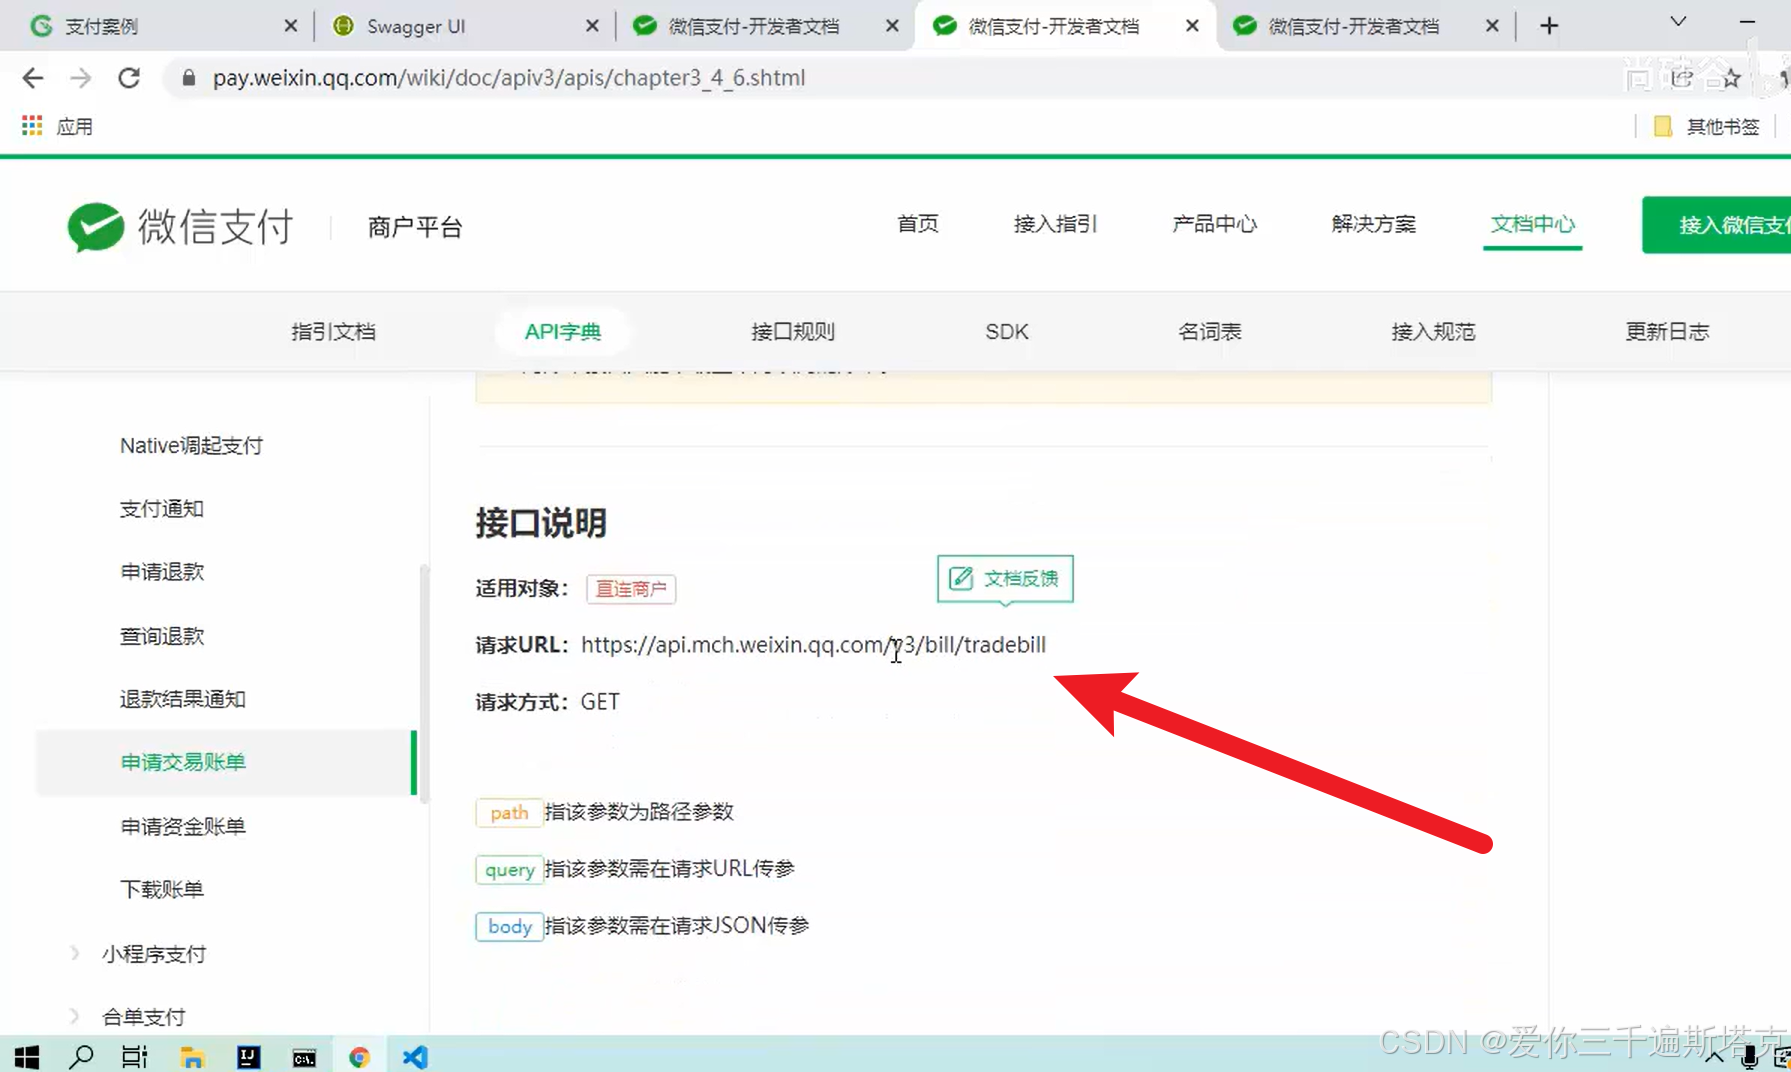Screen dimensions: 1791x1072
Task: Open IntelliJ IDEA from the taskbar
Action: pos(248,1056)
